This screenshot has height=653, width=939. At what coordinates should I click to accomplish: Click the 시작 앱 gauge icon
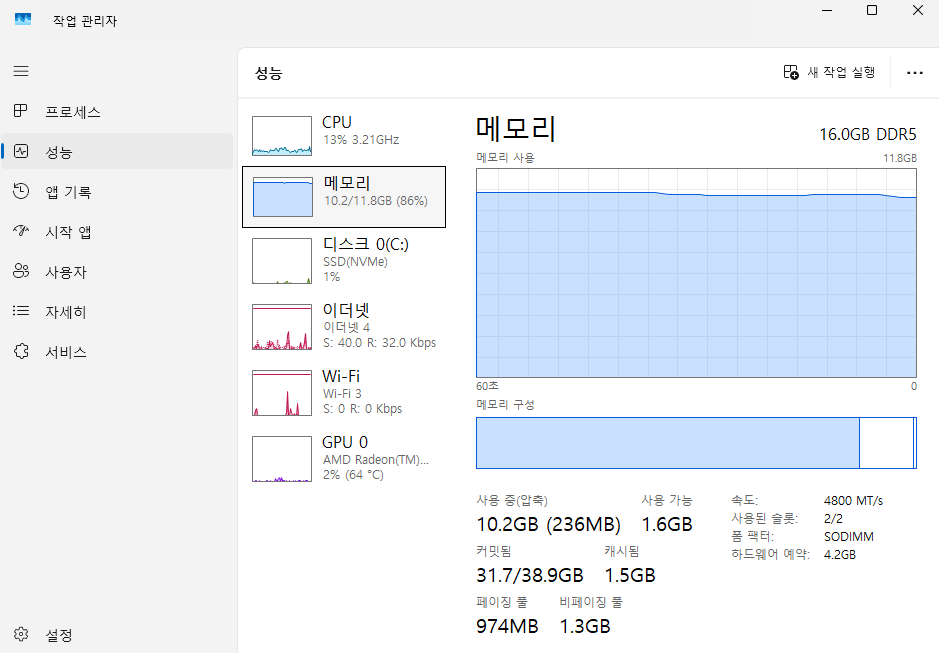click(x=21, y=231)
